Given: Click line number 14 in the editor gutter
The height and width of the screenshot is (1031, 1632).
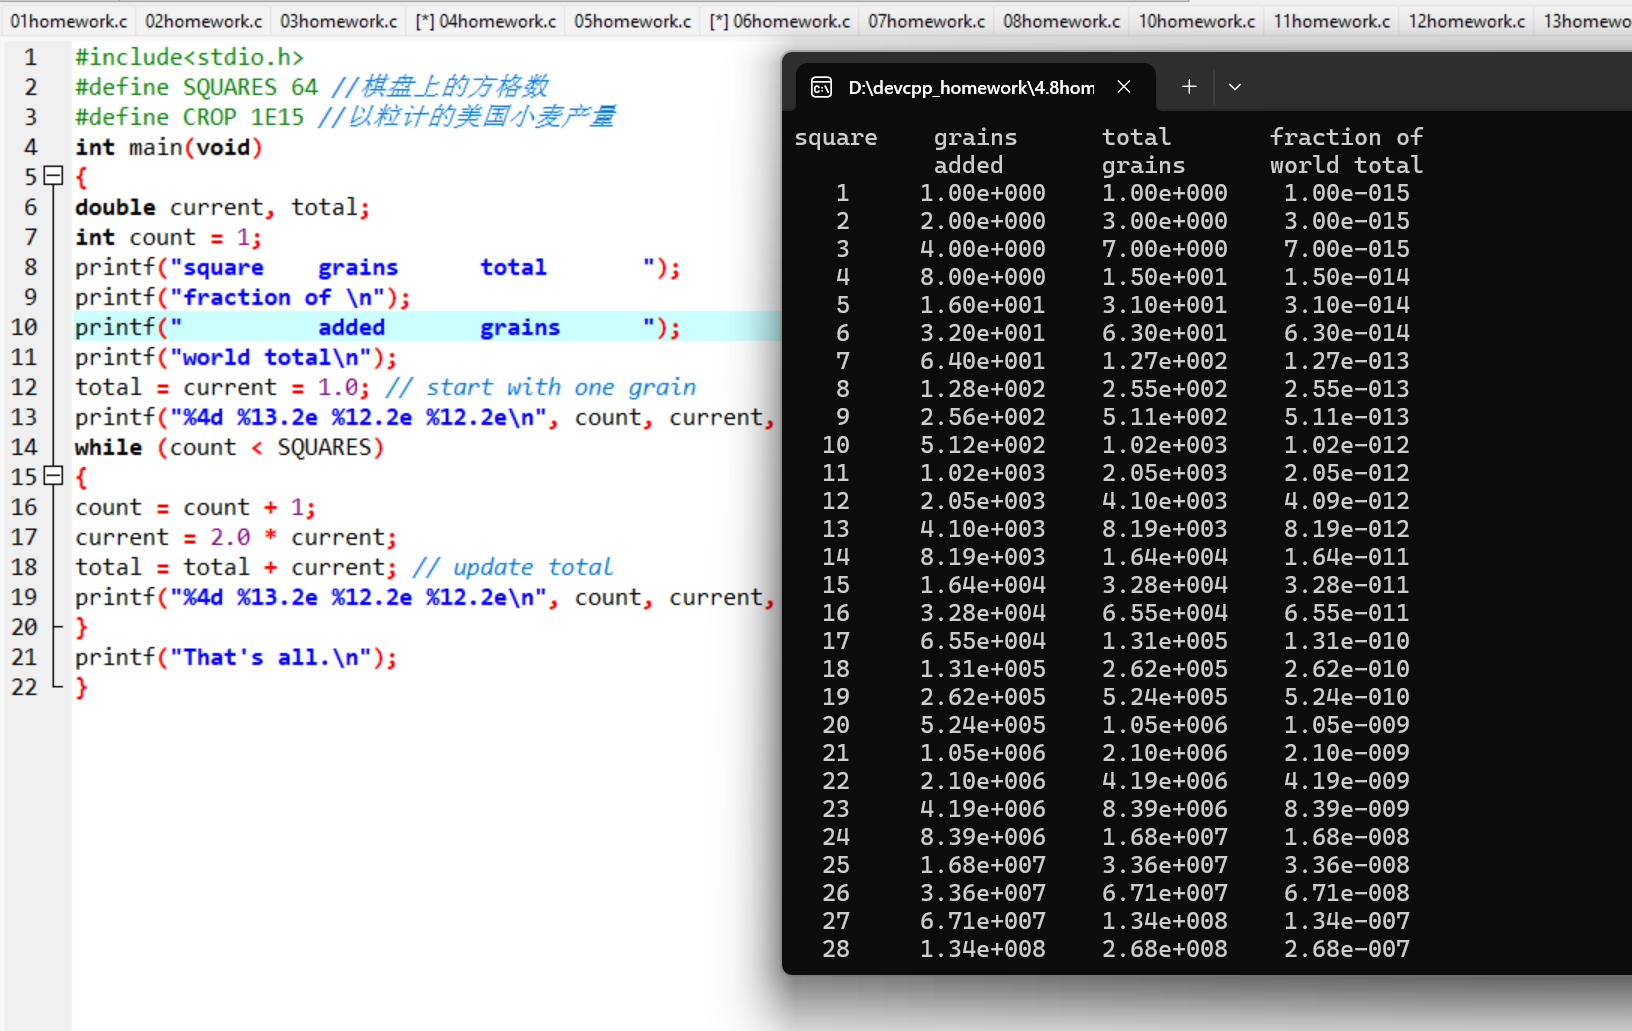Looking at the screenshot, I should (x=24, y=447).
